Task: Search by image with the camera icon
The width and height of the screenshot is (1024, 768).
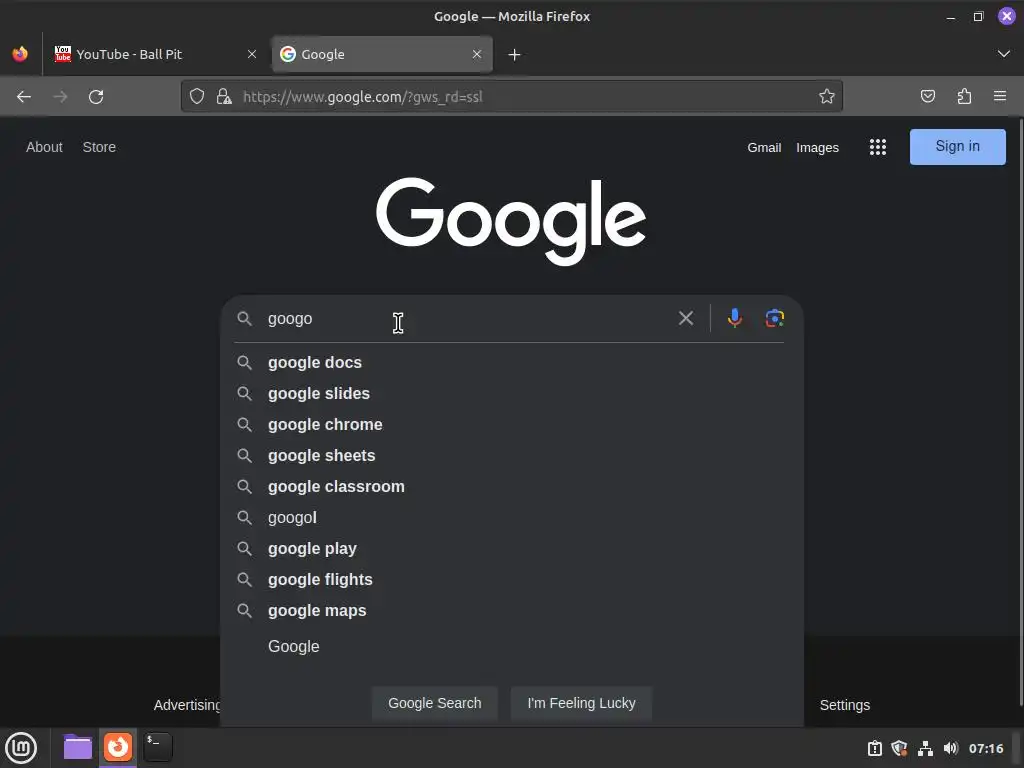Action: [775, 318]
